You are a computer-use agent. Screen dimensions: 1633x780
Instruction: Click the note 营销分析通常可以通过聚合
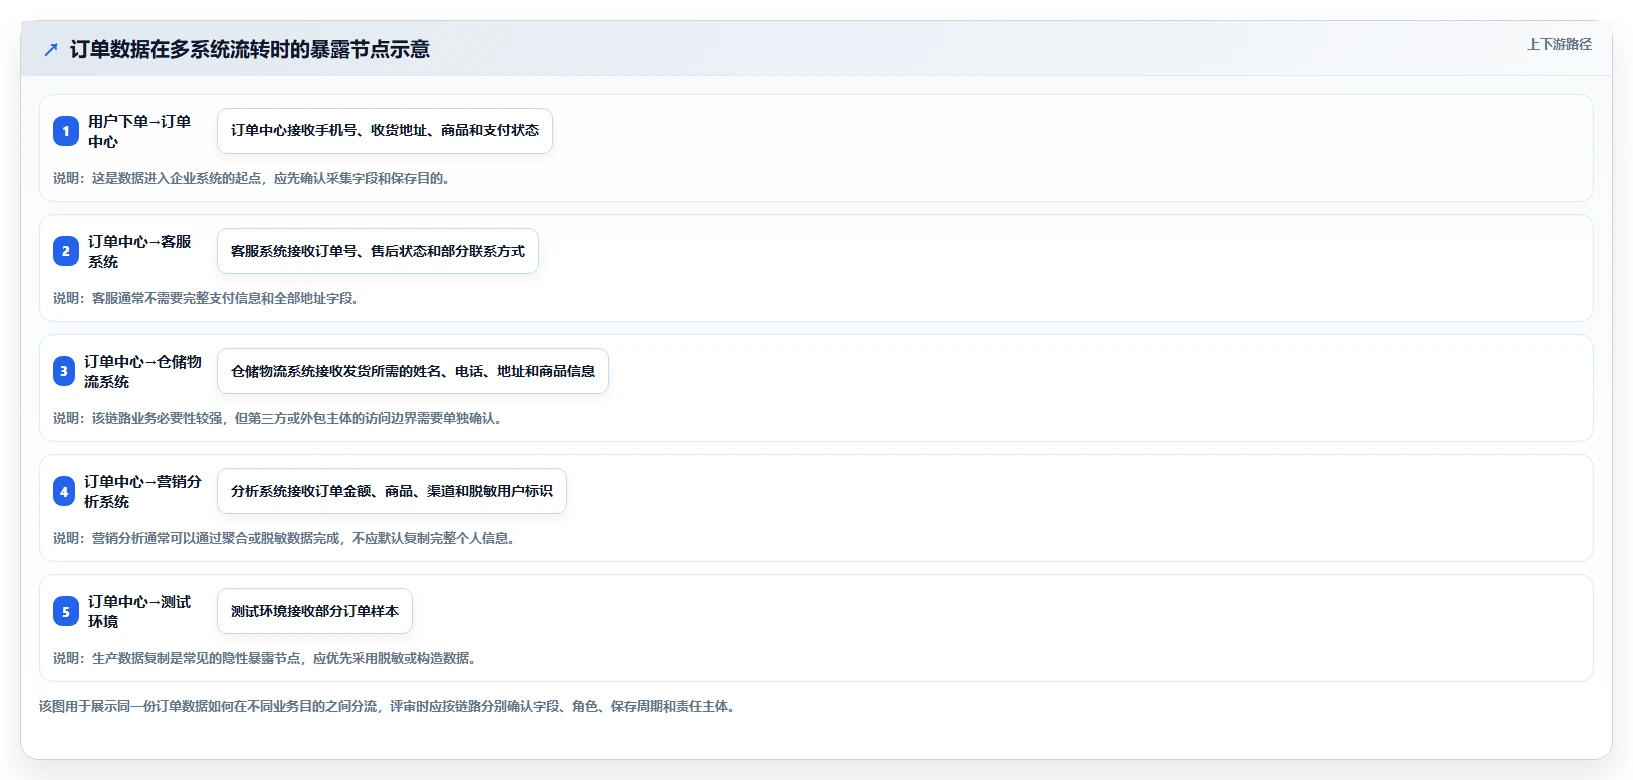[286, 538]
